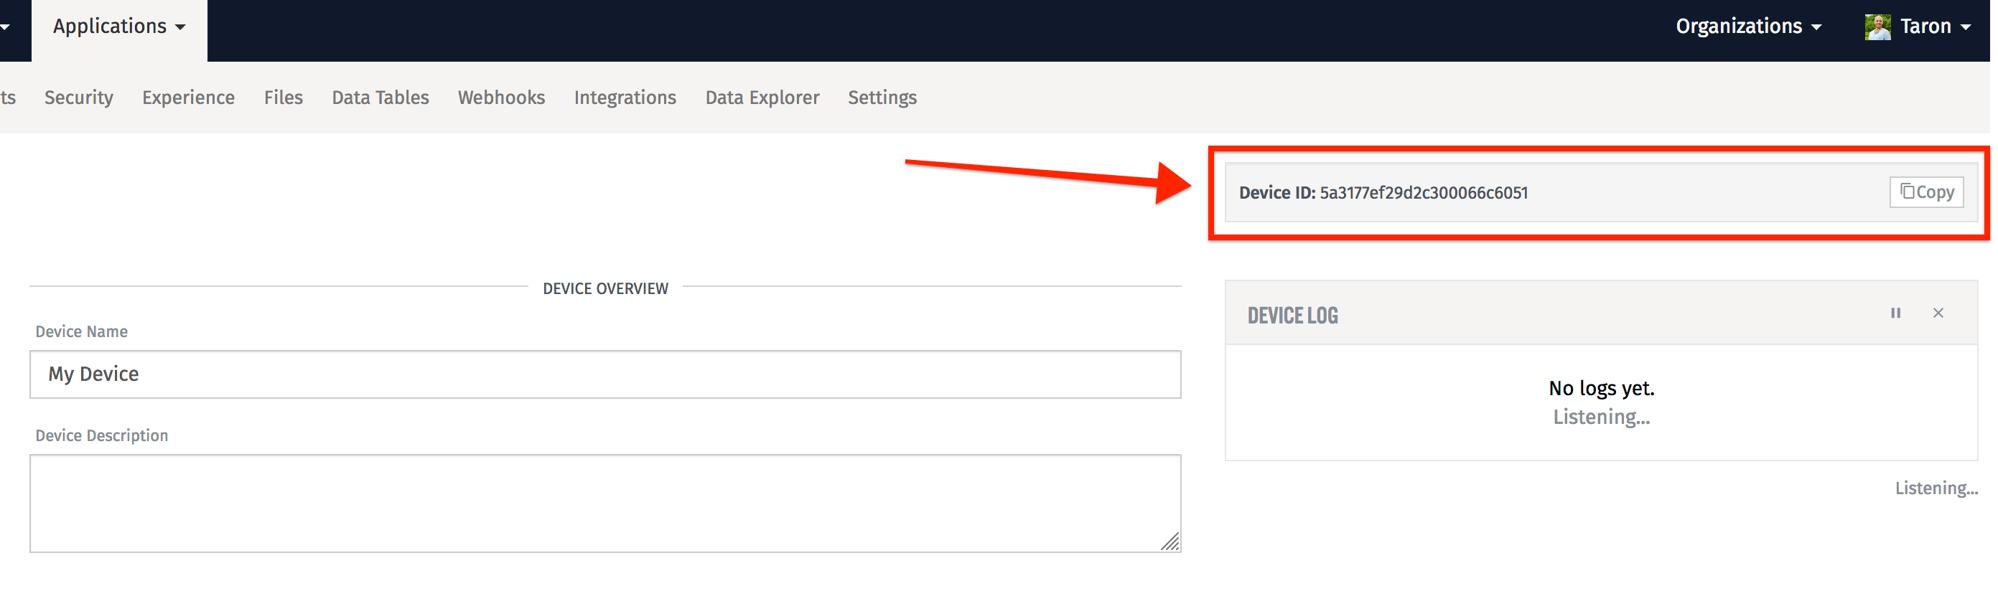Click the Taron user avatar
This screenshot has height=591, width=1998.
click(1878, 27)
